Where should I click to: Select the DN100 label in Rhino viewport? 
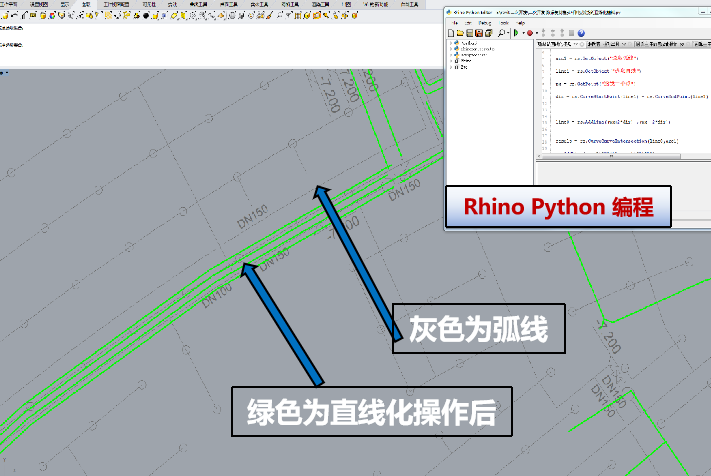217,295
